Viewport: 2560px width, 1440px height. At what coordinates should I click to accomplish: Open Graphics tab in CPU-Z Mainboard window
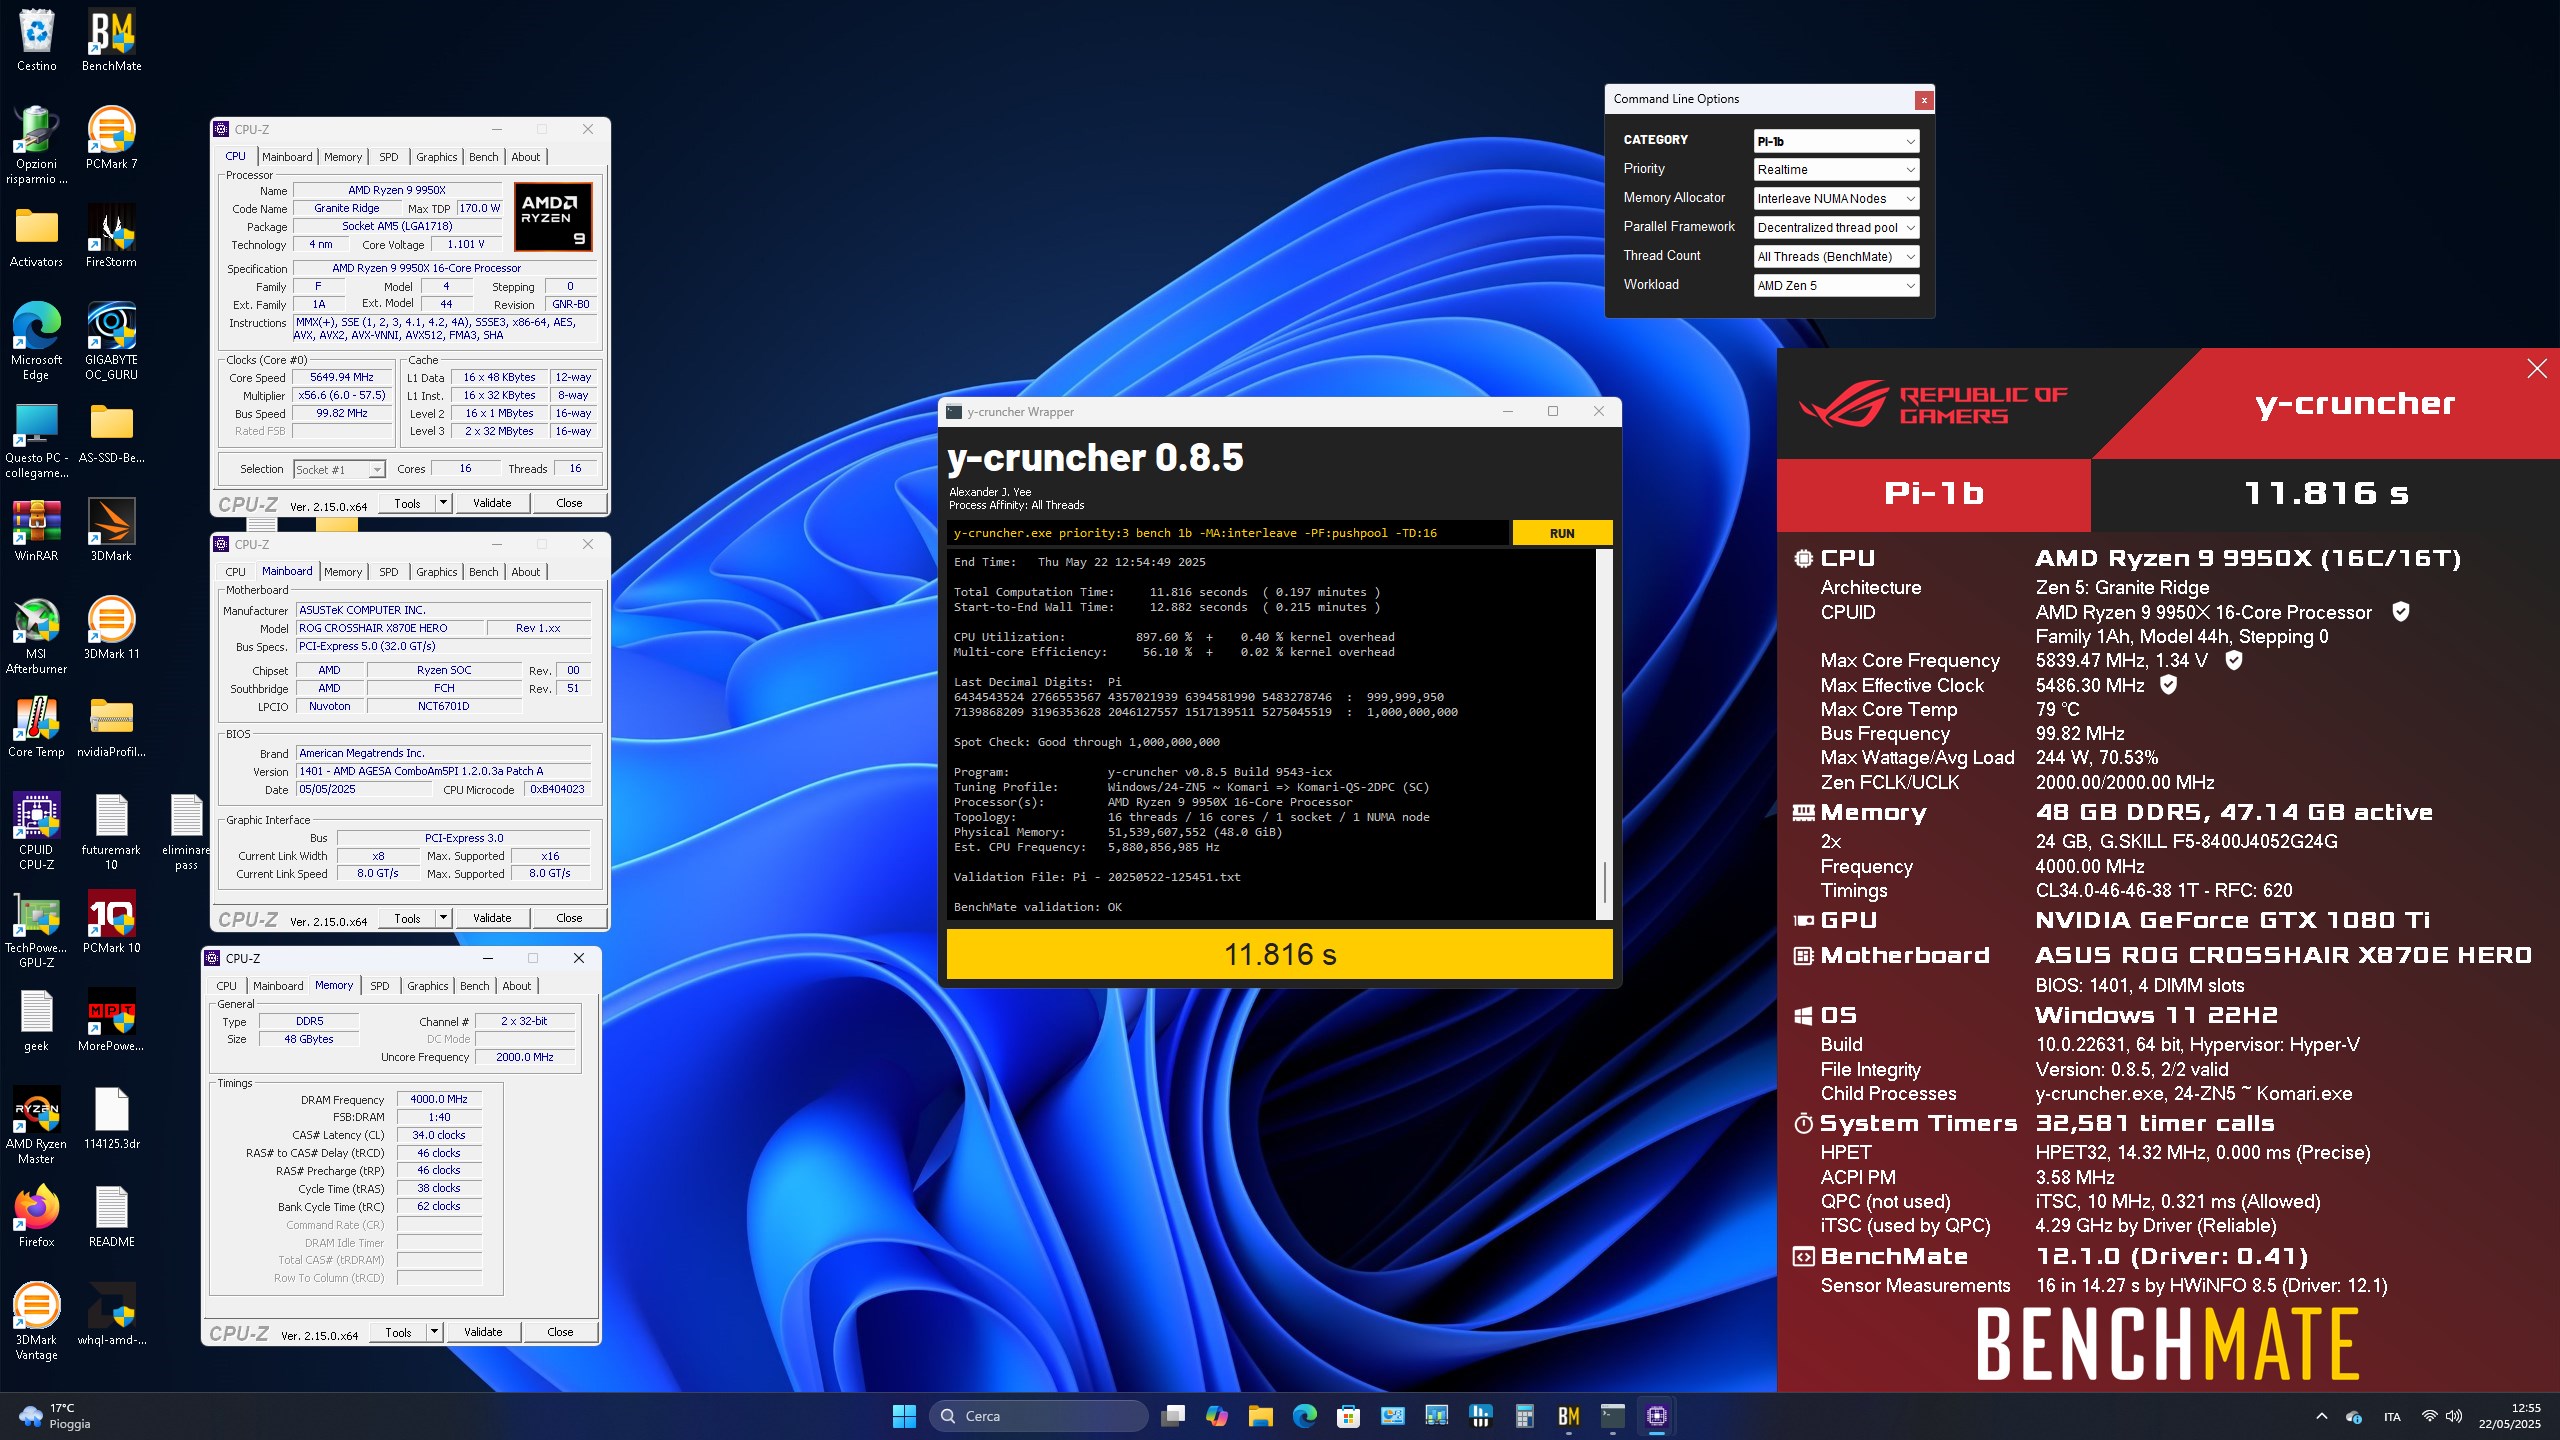(436, 572)
